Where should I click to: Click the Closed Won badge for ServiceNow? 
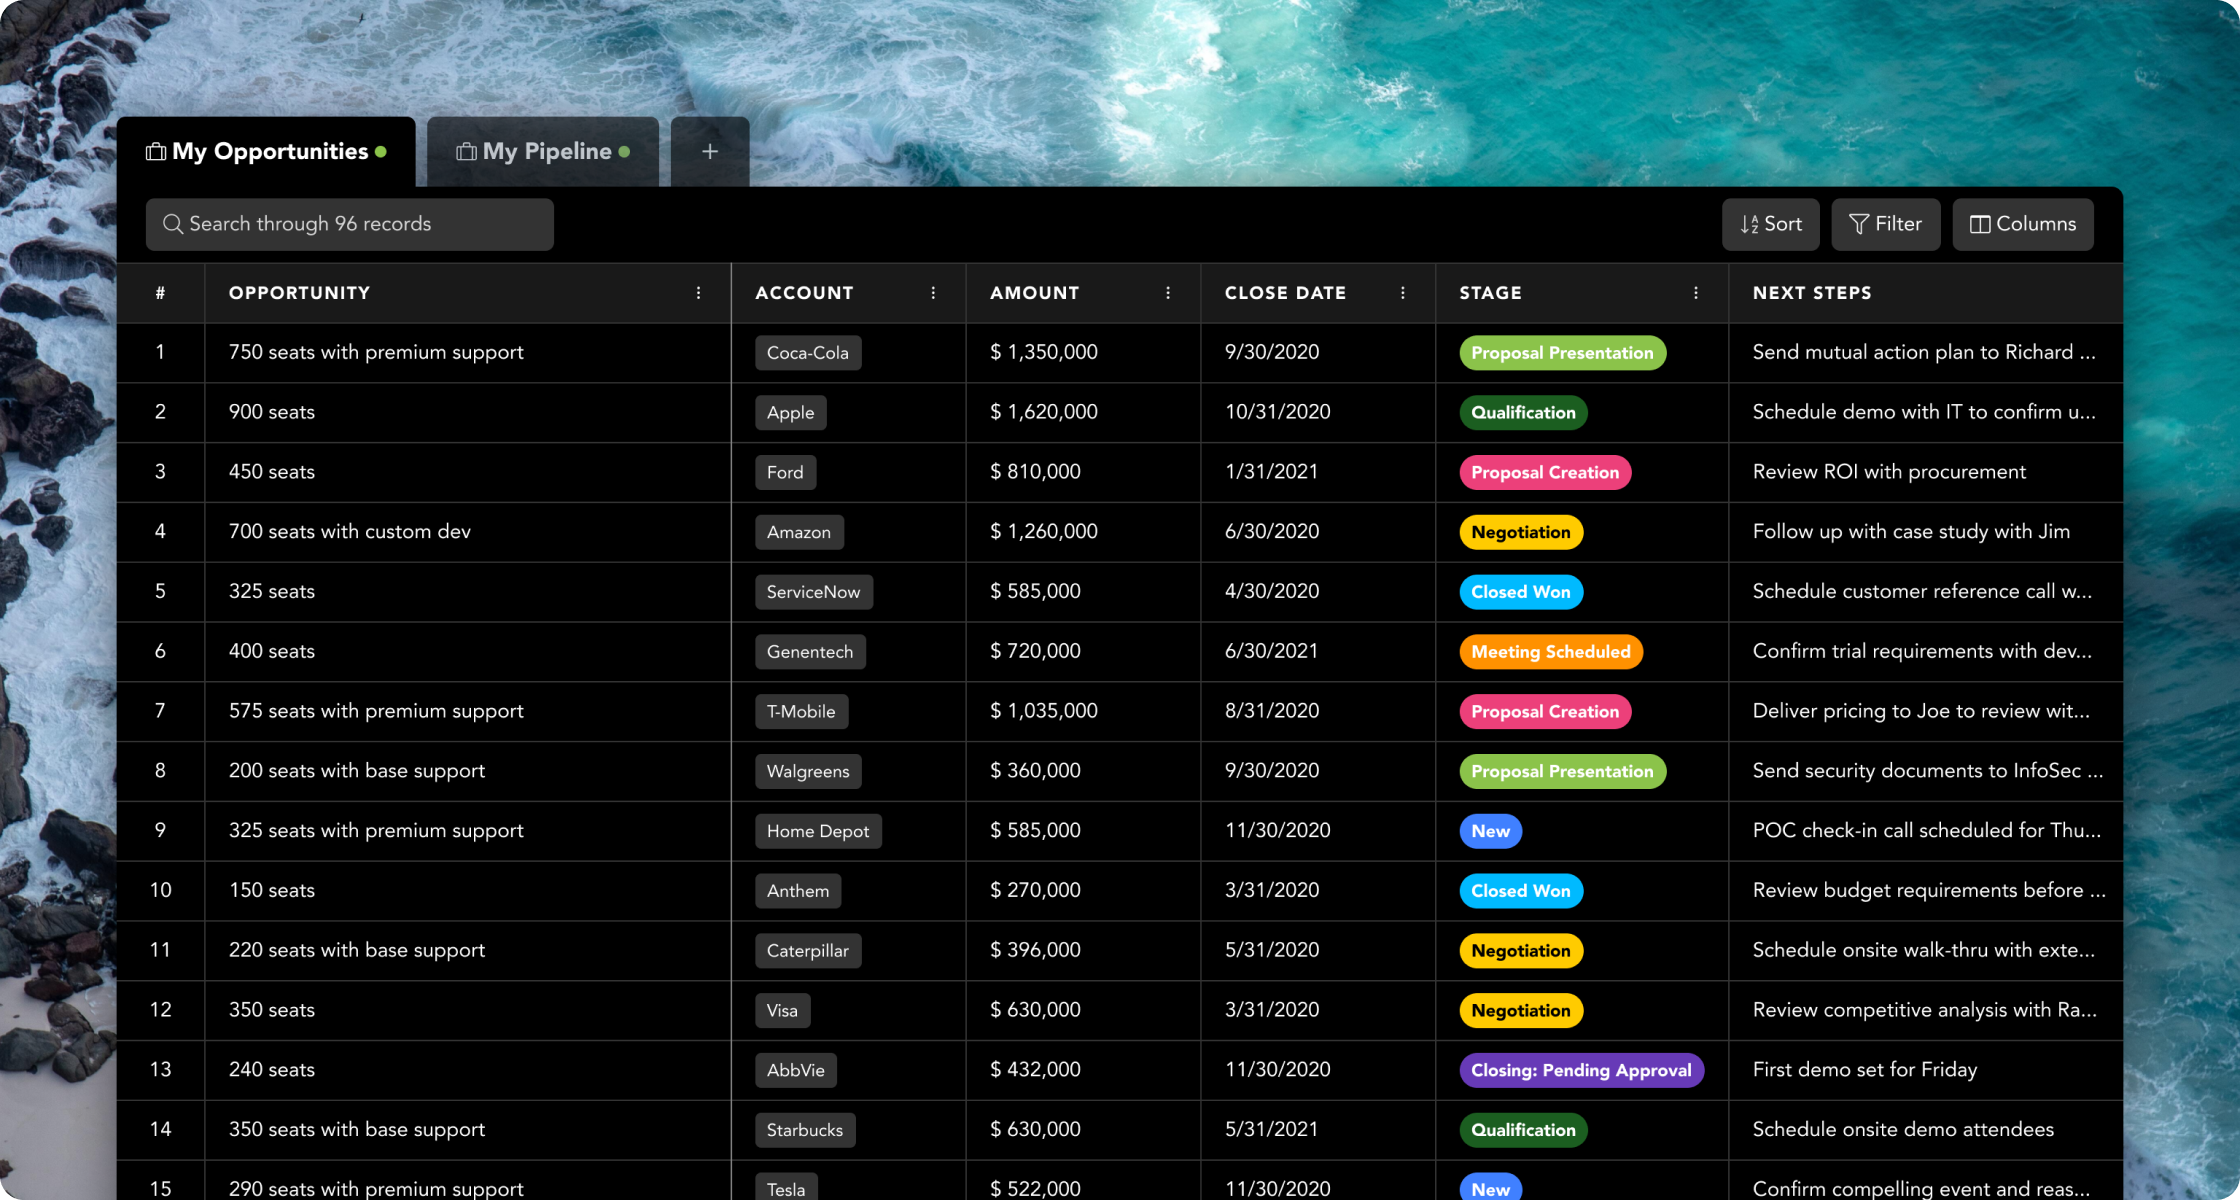click(1520, 592)
